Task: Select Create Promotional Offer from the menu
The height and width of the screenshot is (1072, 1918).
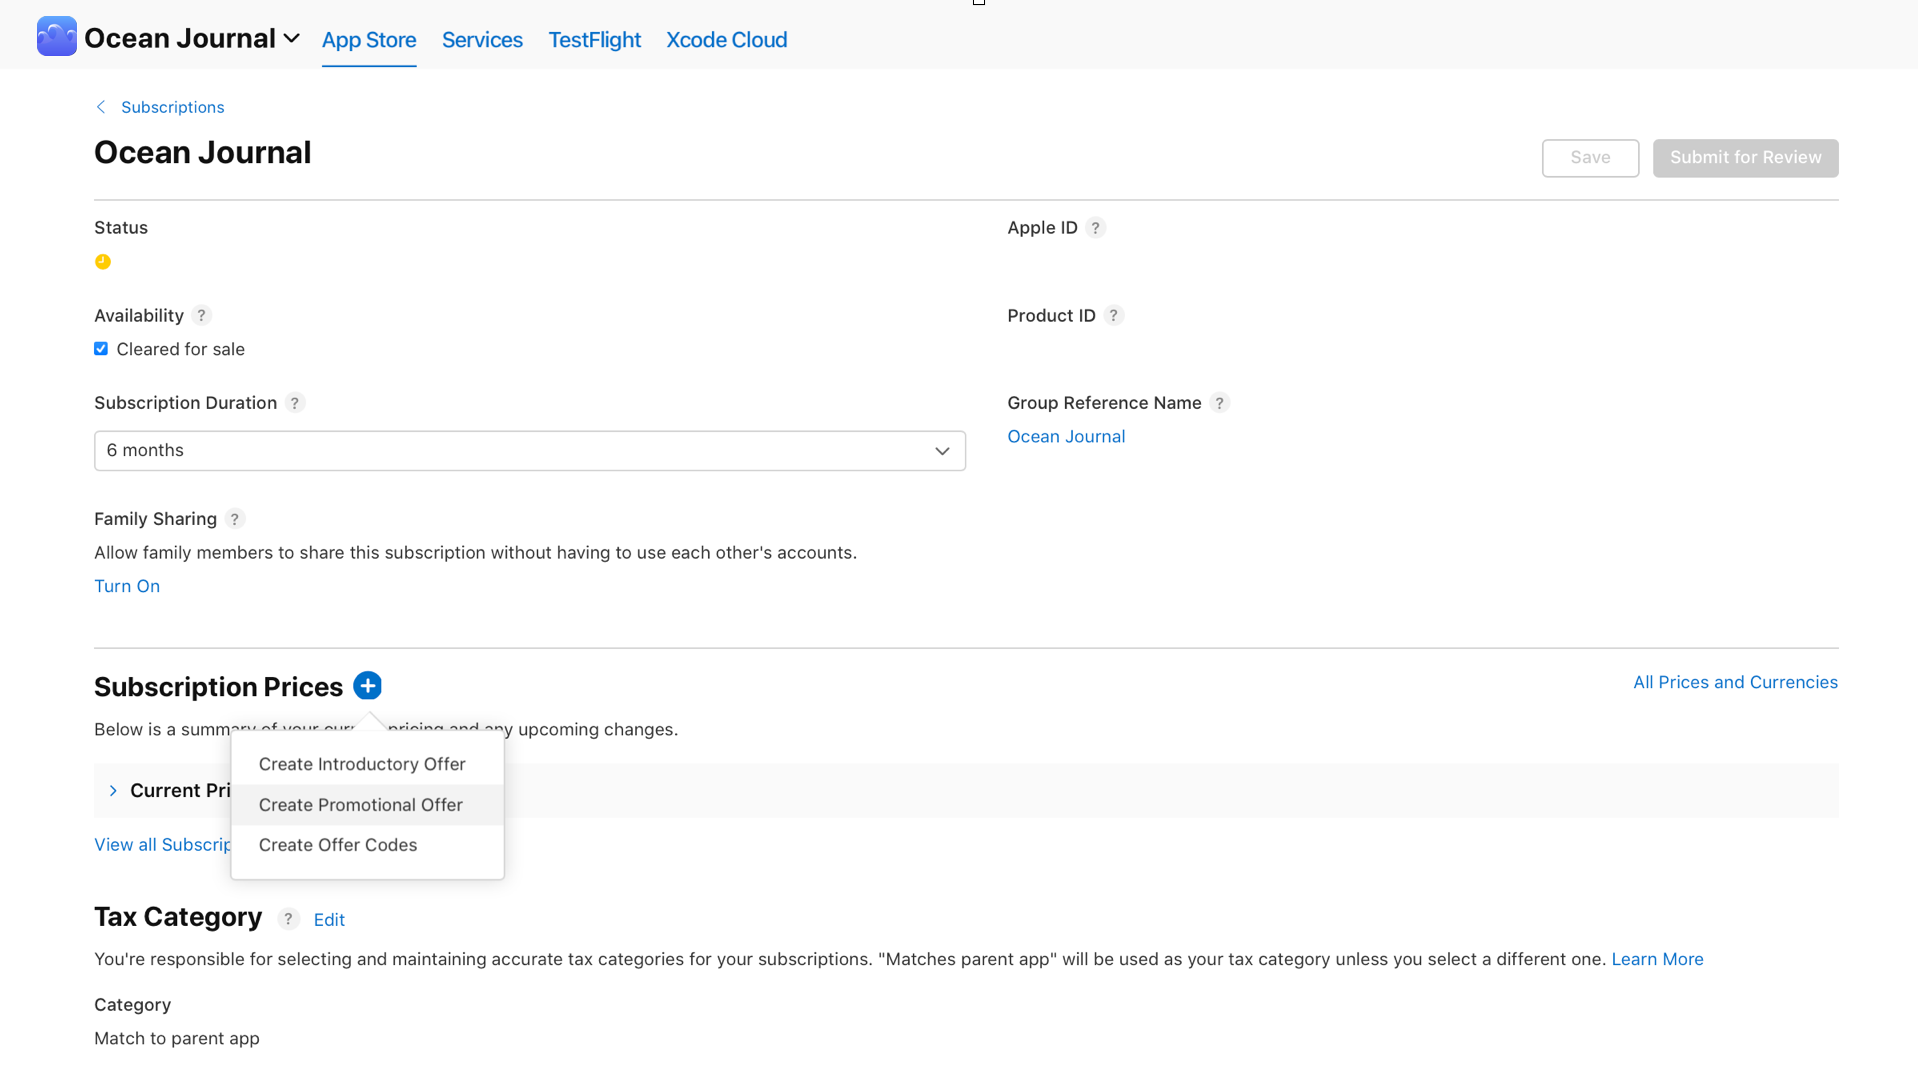Action: (360, 804)
